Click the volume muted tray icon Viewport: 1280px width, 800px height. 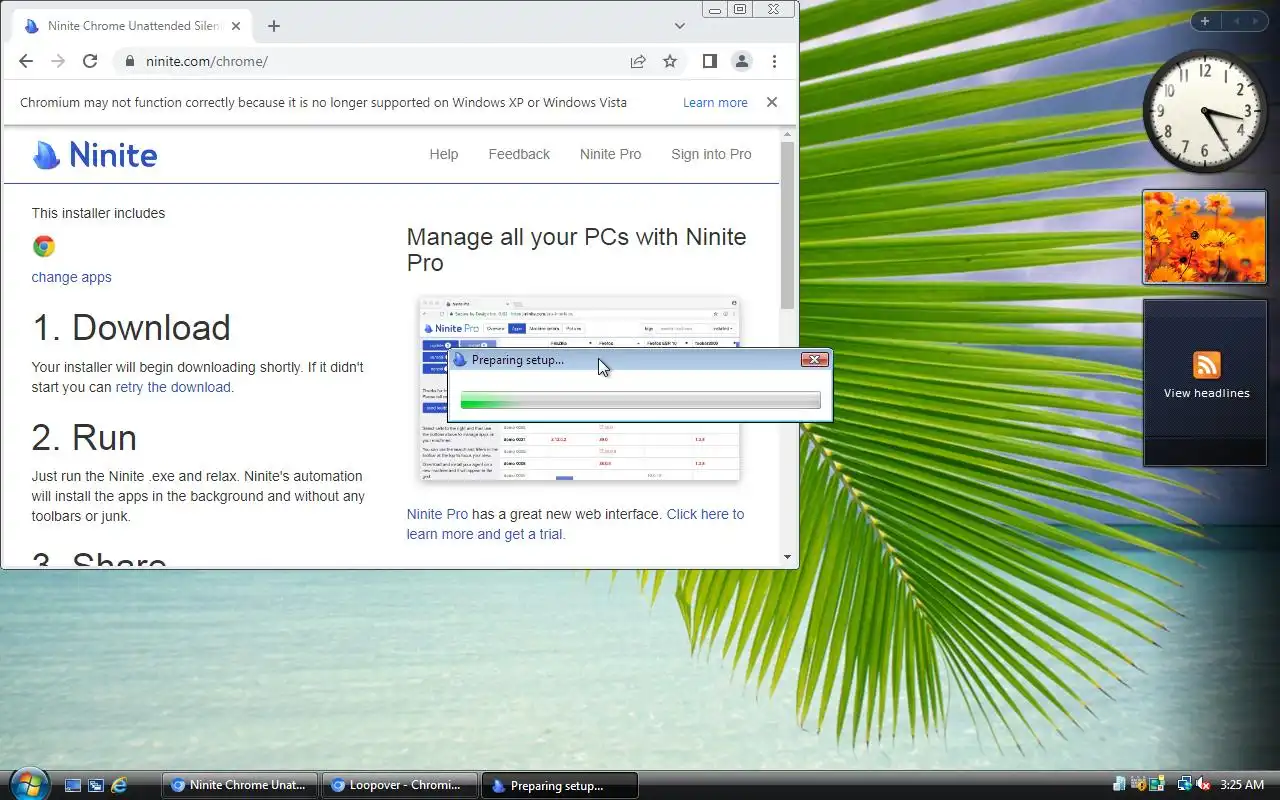tap(1204, 785)
